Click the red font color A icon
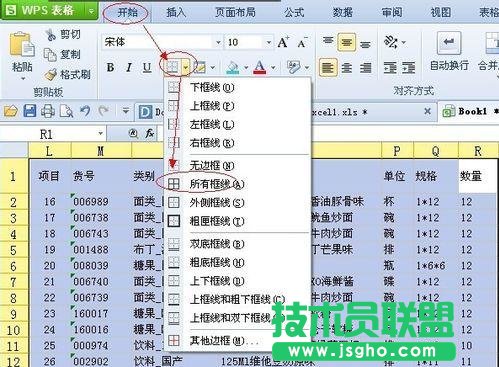499x367 pixels. coord(260,68)
